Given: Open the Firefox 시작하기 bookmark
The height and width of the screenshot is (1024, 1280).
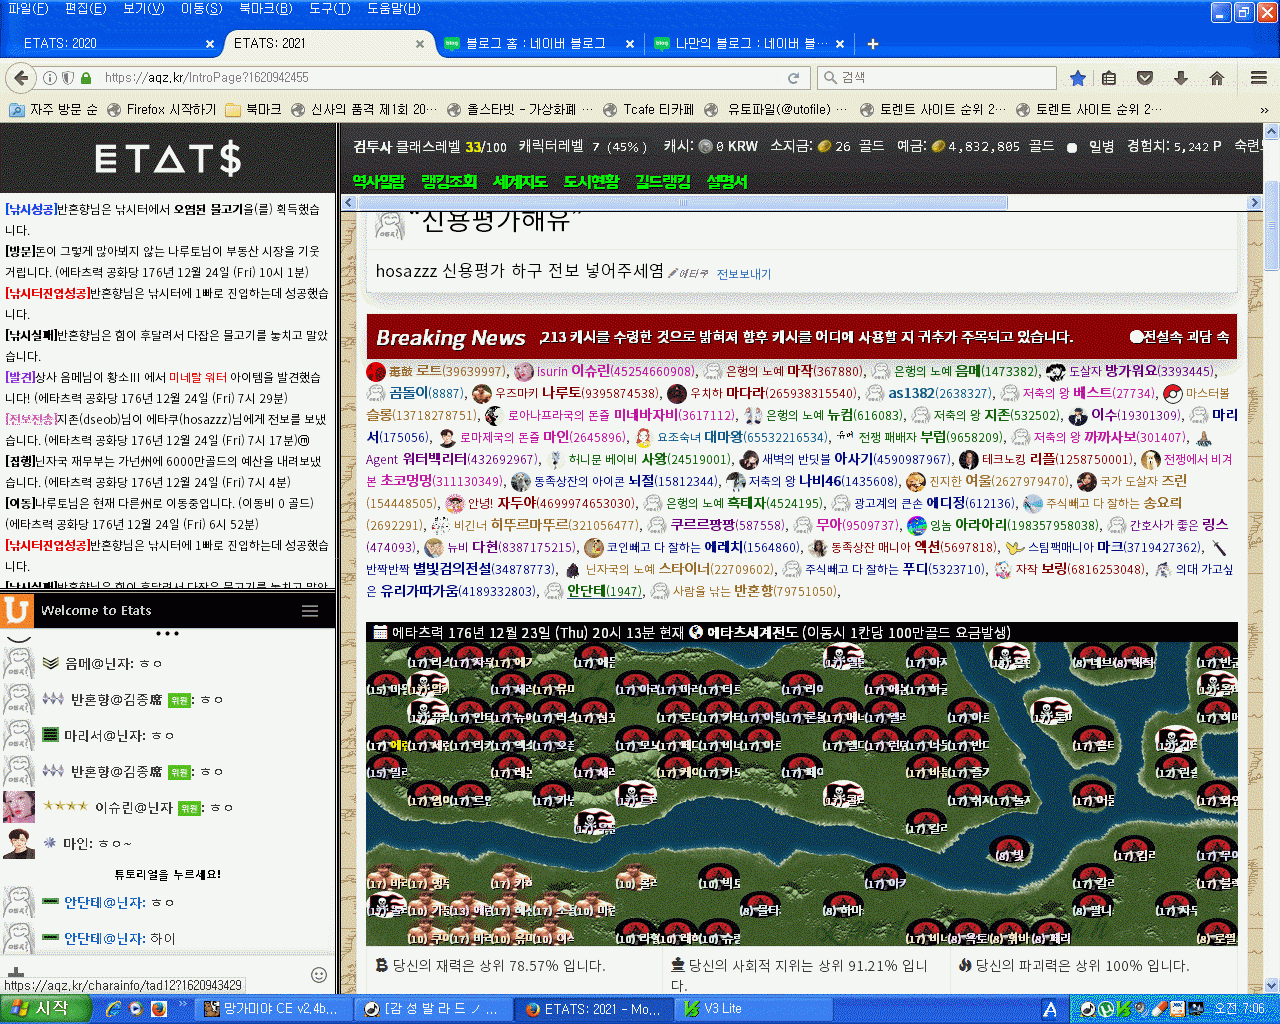Looking at the screenshot, I should [162, 109].
